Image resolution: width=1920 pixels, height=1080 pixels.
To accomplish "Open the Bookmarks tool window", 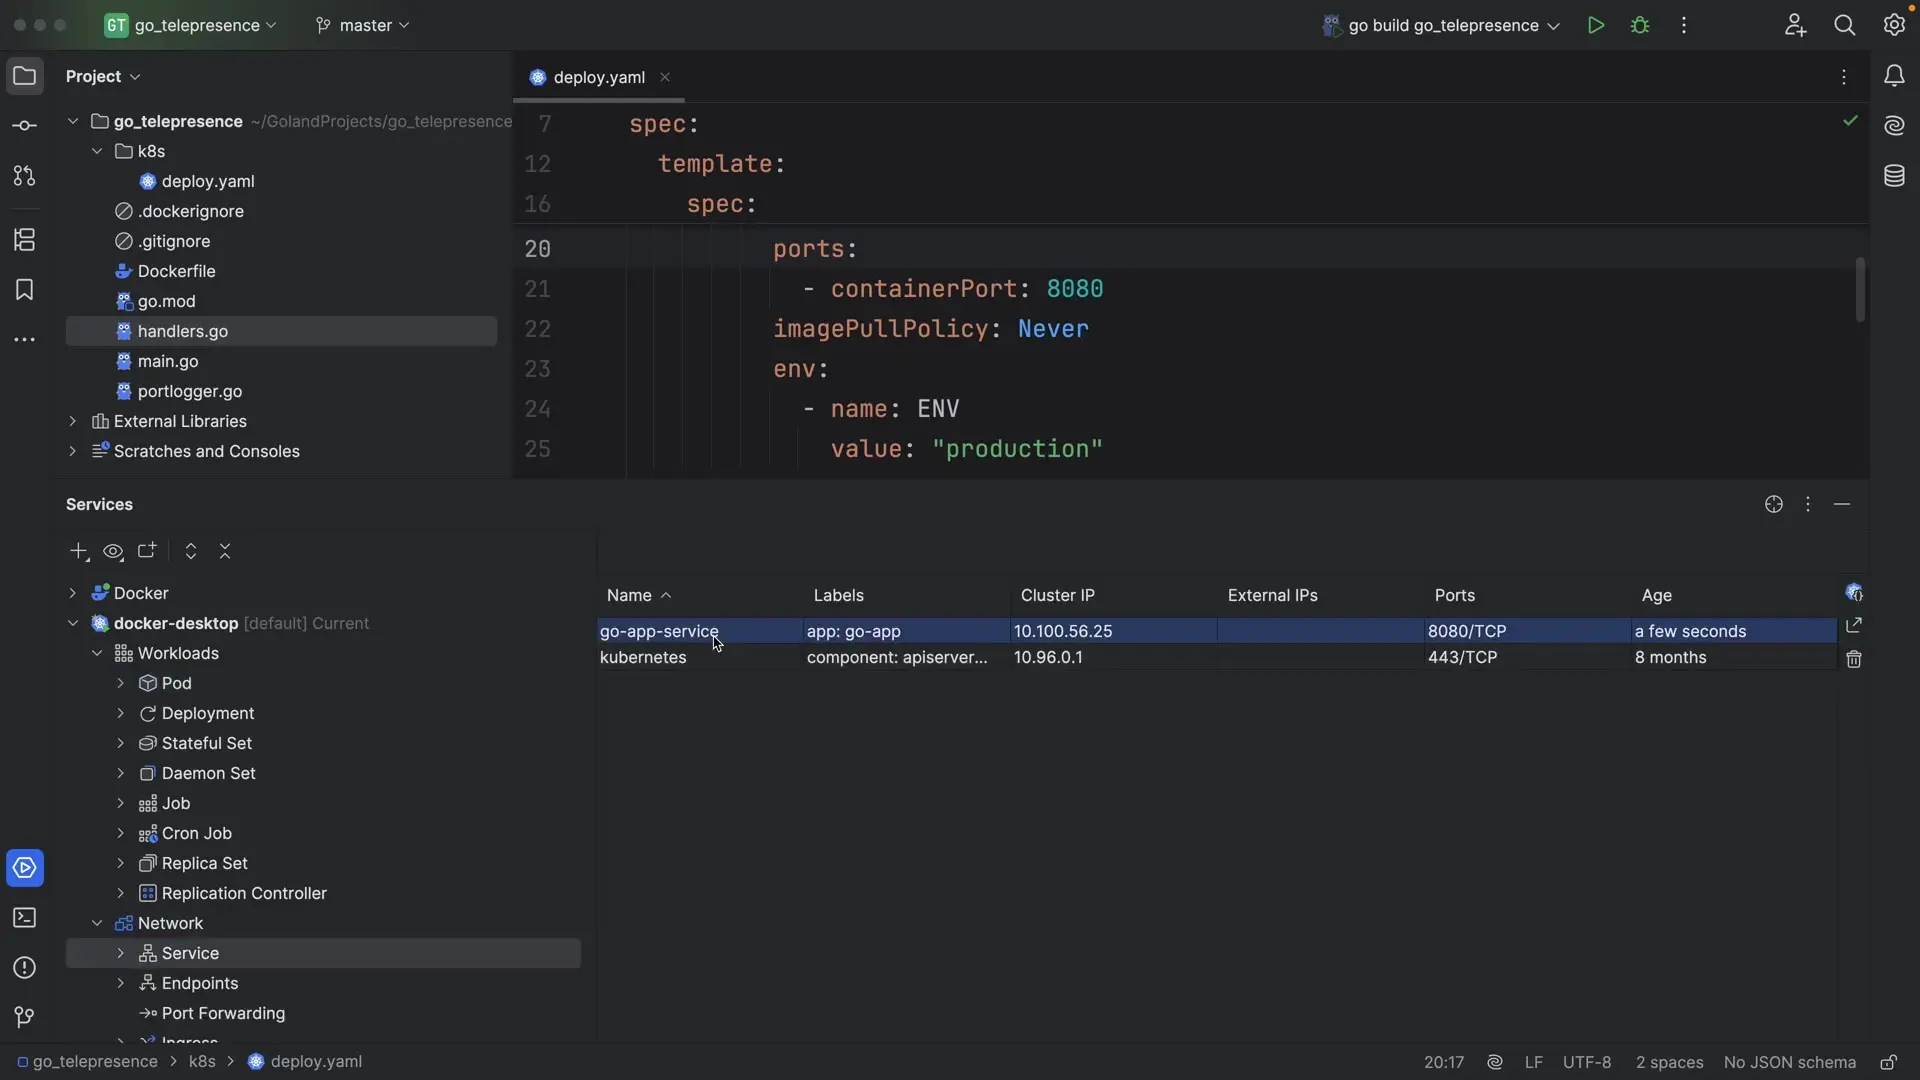I will click(25, 290).
